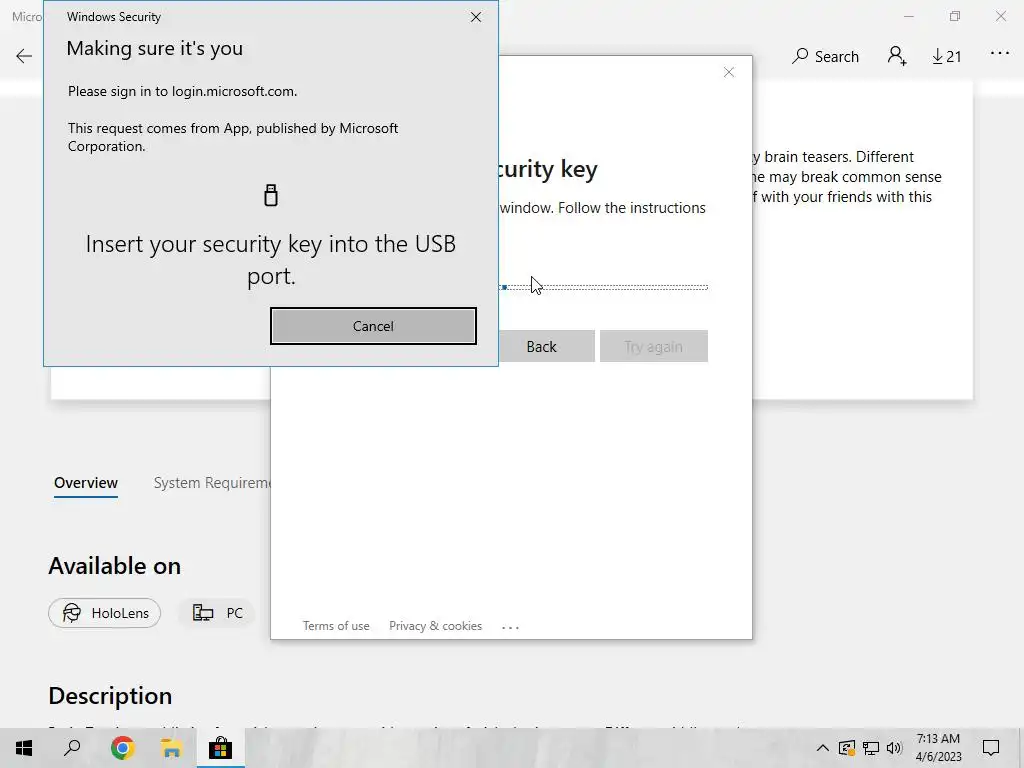
Task: View downloads and updates 21
Action: (946, 56)
